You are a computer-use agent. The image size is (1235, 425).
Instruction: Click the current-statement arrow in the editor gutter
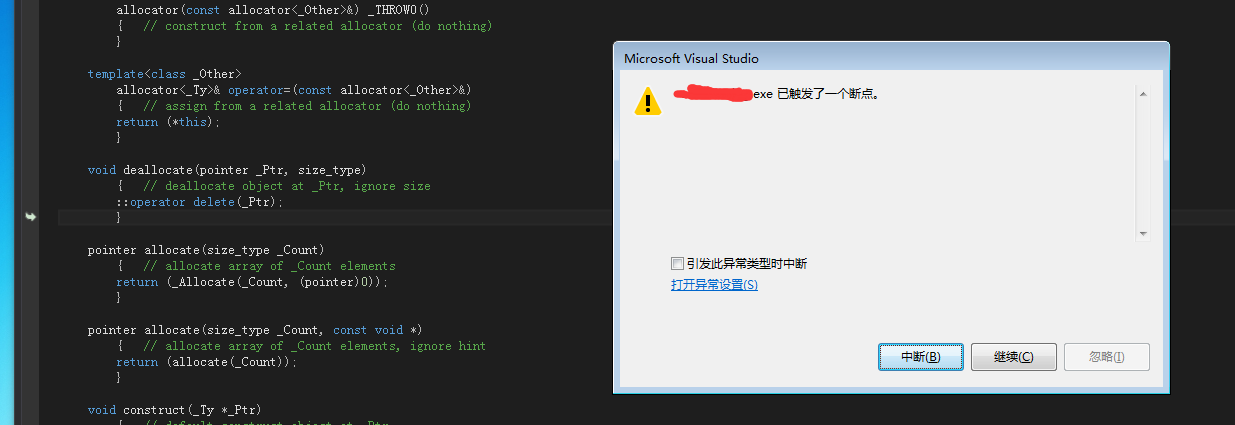click(31, 217)
